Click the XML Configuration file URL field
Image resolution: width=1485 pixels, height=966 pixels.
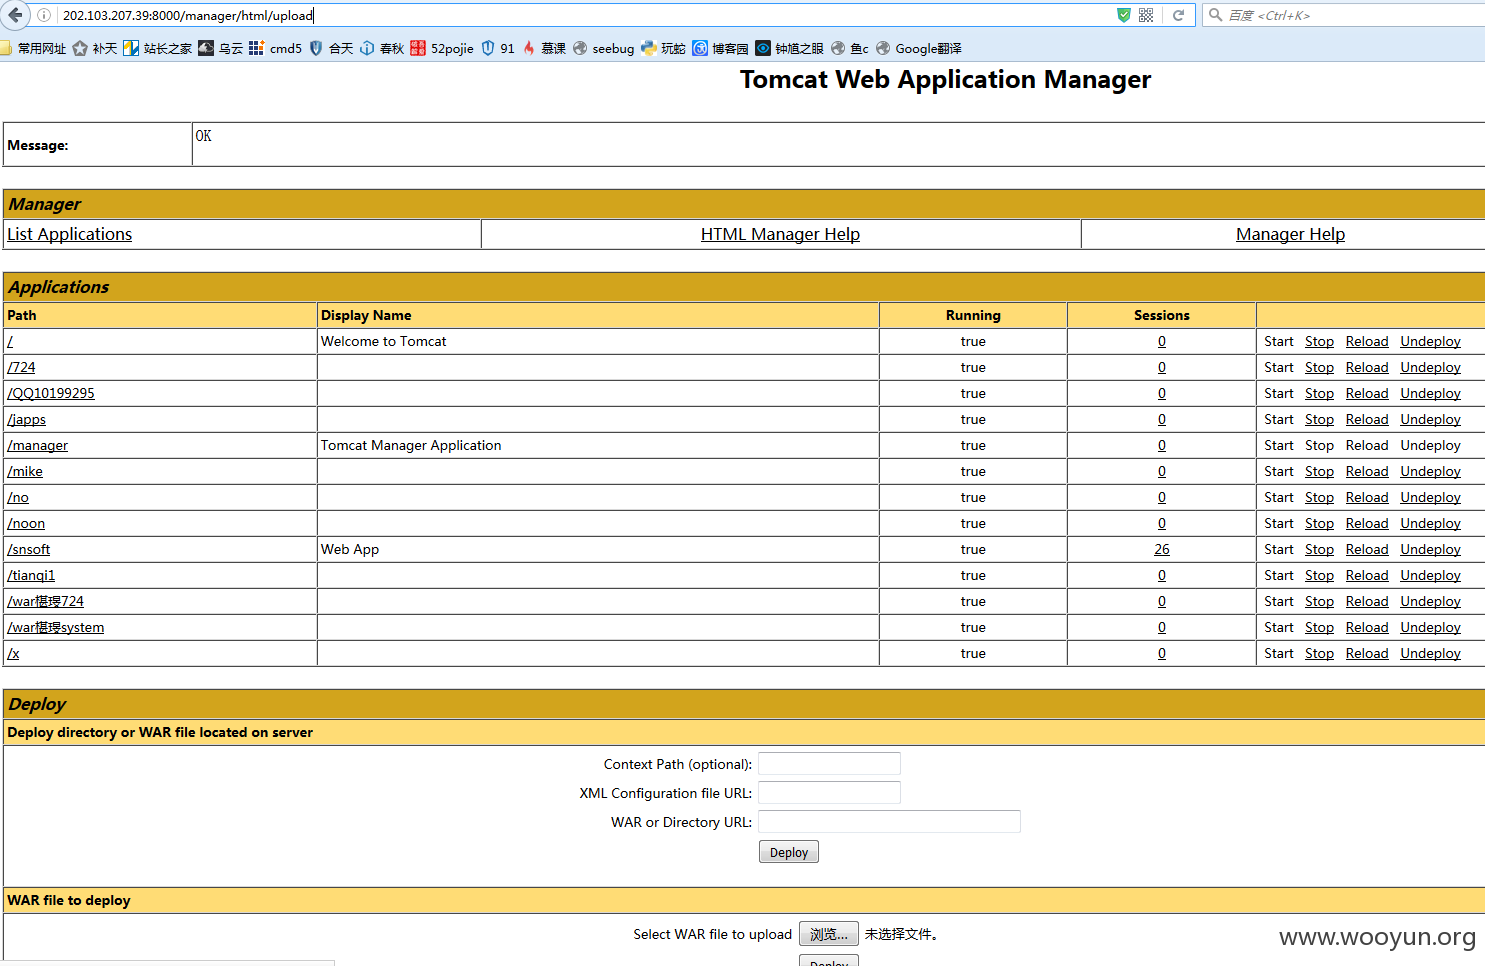829,793
